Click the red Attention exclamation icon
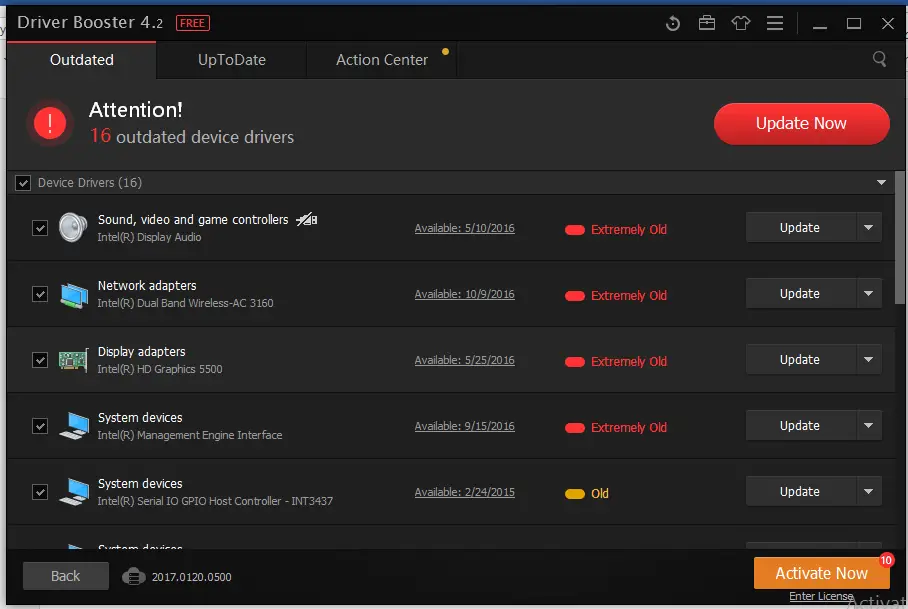908x609 pixels. coord(50,123)
